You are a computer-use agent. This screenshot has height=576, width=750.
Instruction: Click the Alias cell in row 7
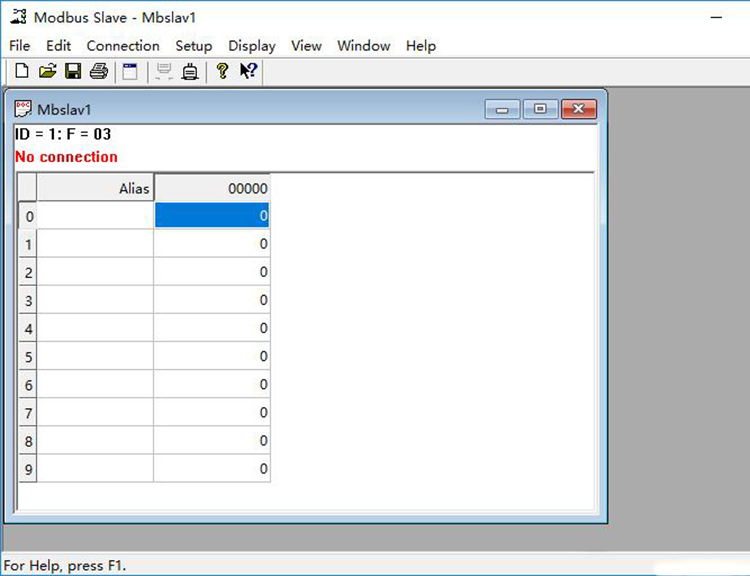coord(95,412)
